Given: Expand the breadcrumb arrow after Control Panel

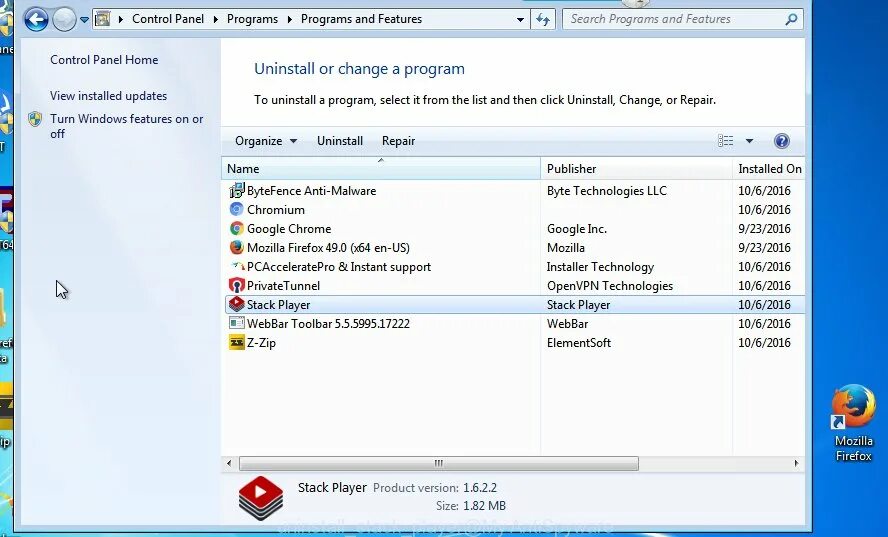Looking at the screenshot, I should tap(215, 19).
